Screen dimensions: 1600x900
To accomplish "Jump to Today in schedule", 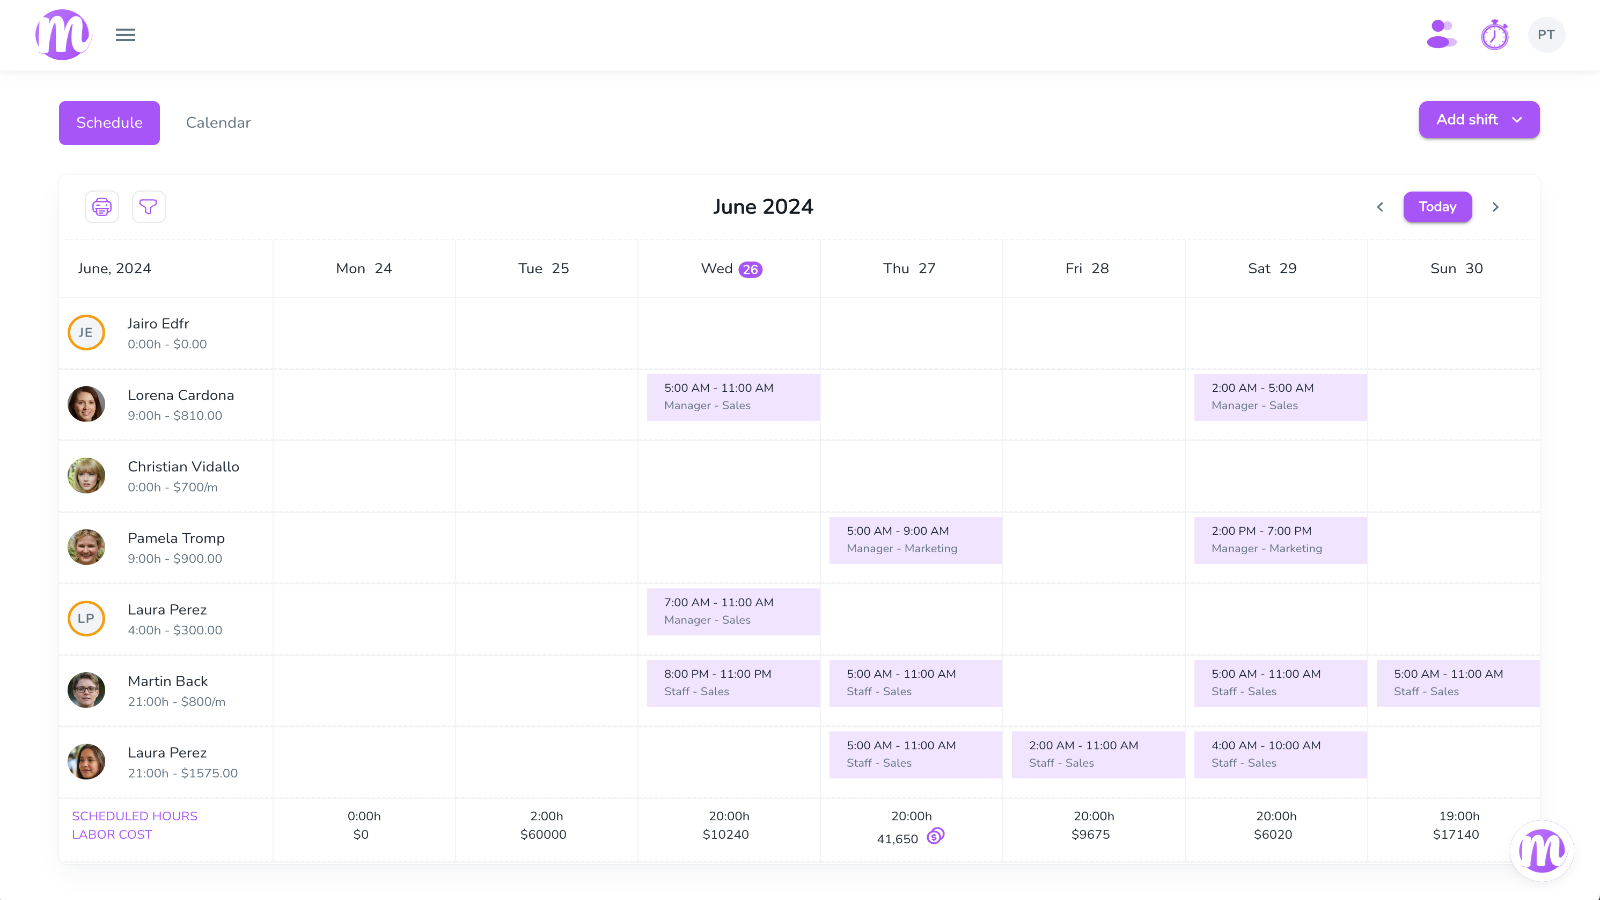I will pyautogui.click(x=1437, y=207).
